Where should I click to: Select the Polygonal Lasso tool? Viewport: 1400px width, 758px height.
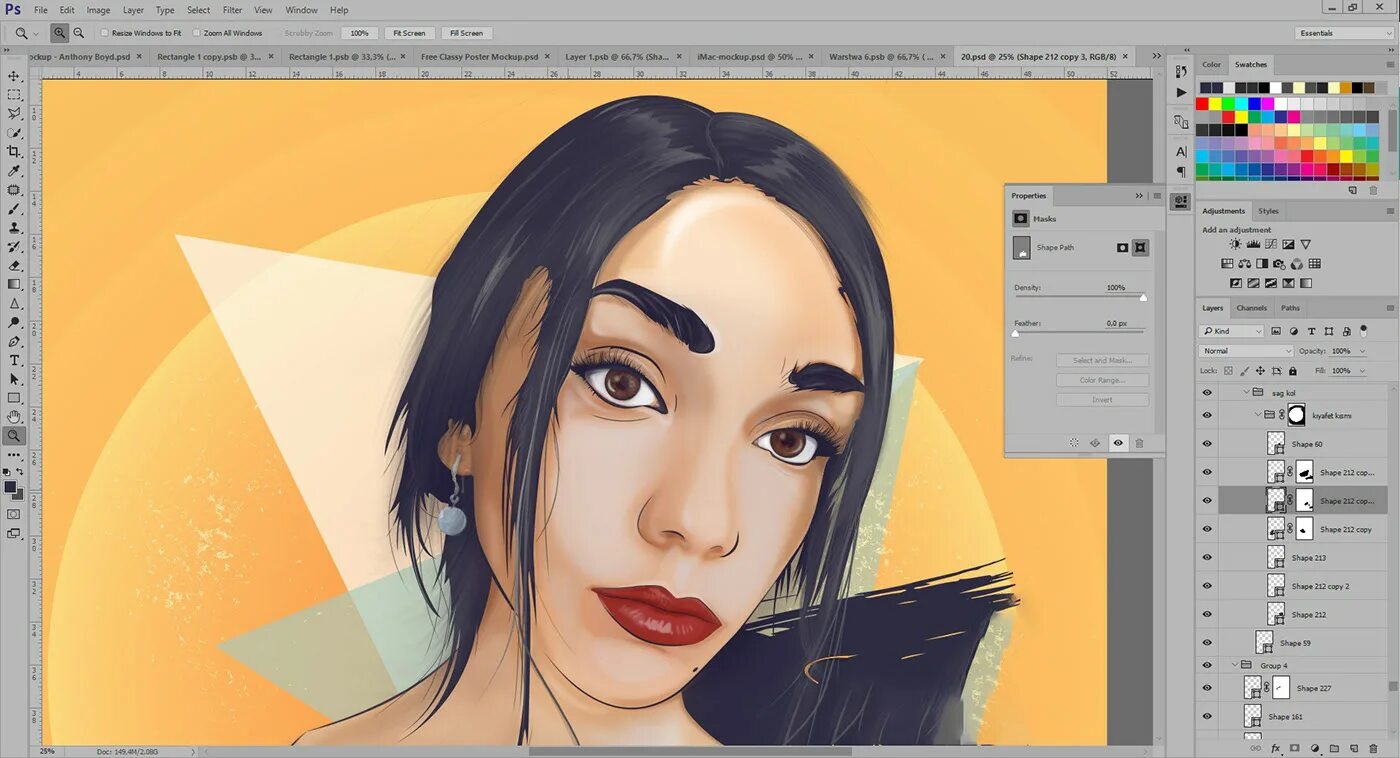[14, 114]
